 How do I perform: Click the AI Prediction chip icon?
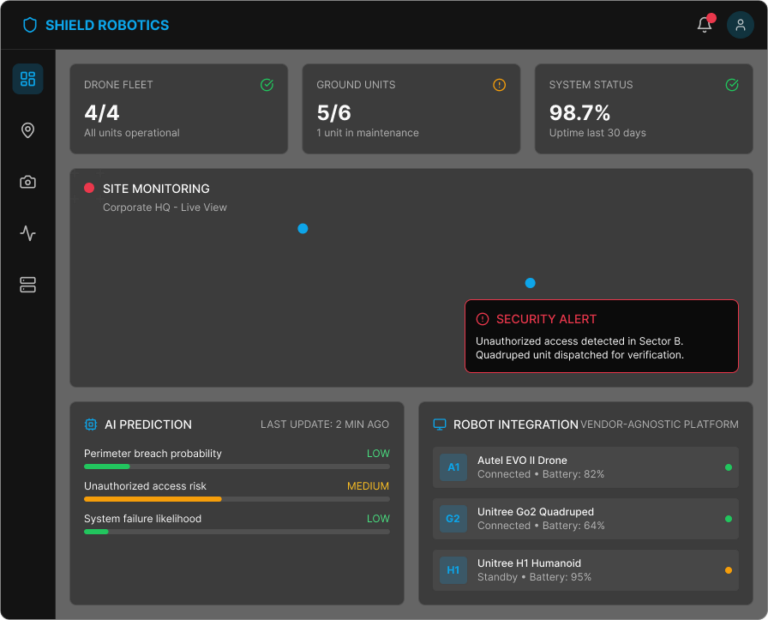91,424
